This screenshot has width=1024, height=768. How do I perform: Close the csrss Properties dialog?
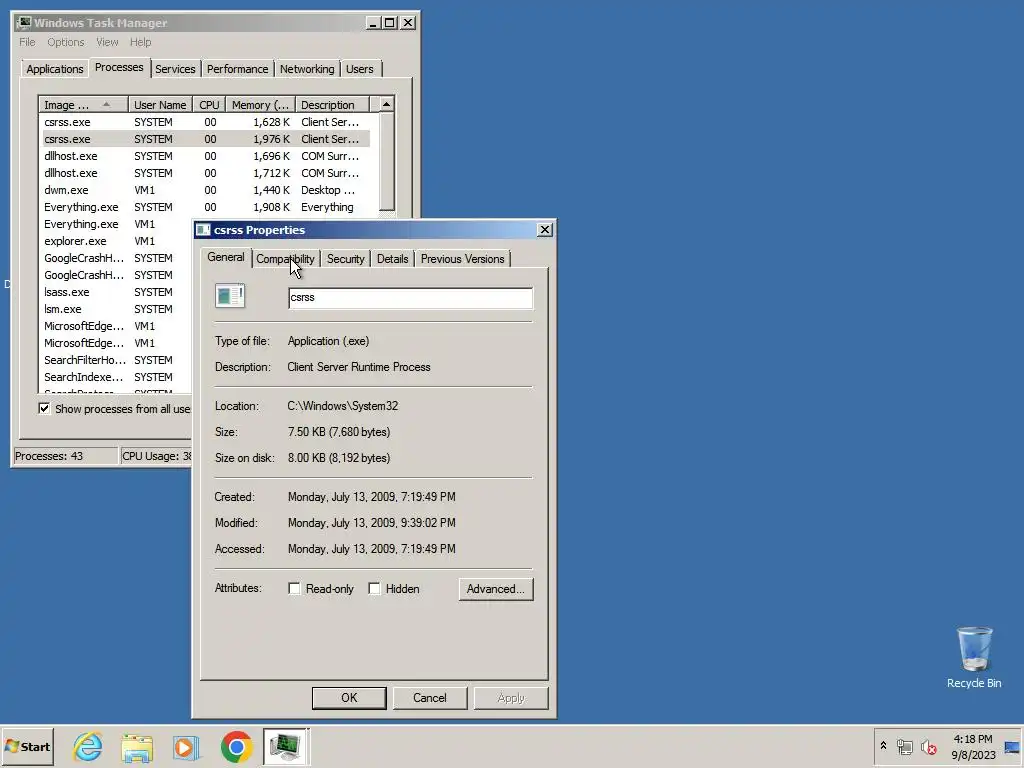(545, 230)
